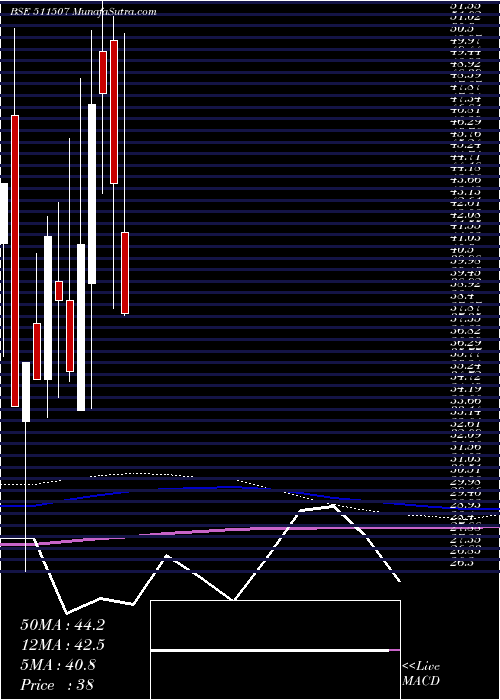The image size is (500, 700).
Task: Click the 38.4 price axis label
Action: click(461, 296)
